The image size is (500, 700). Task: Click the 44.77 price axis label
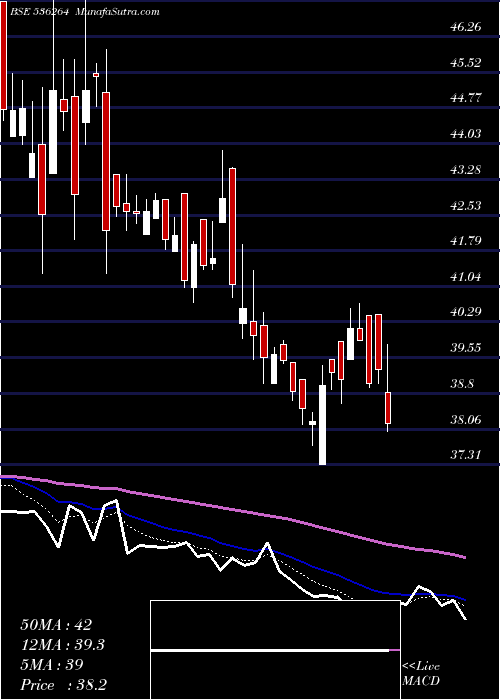coord(466,98)
